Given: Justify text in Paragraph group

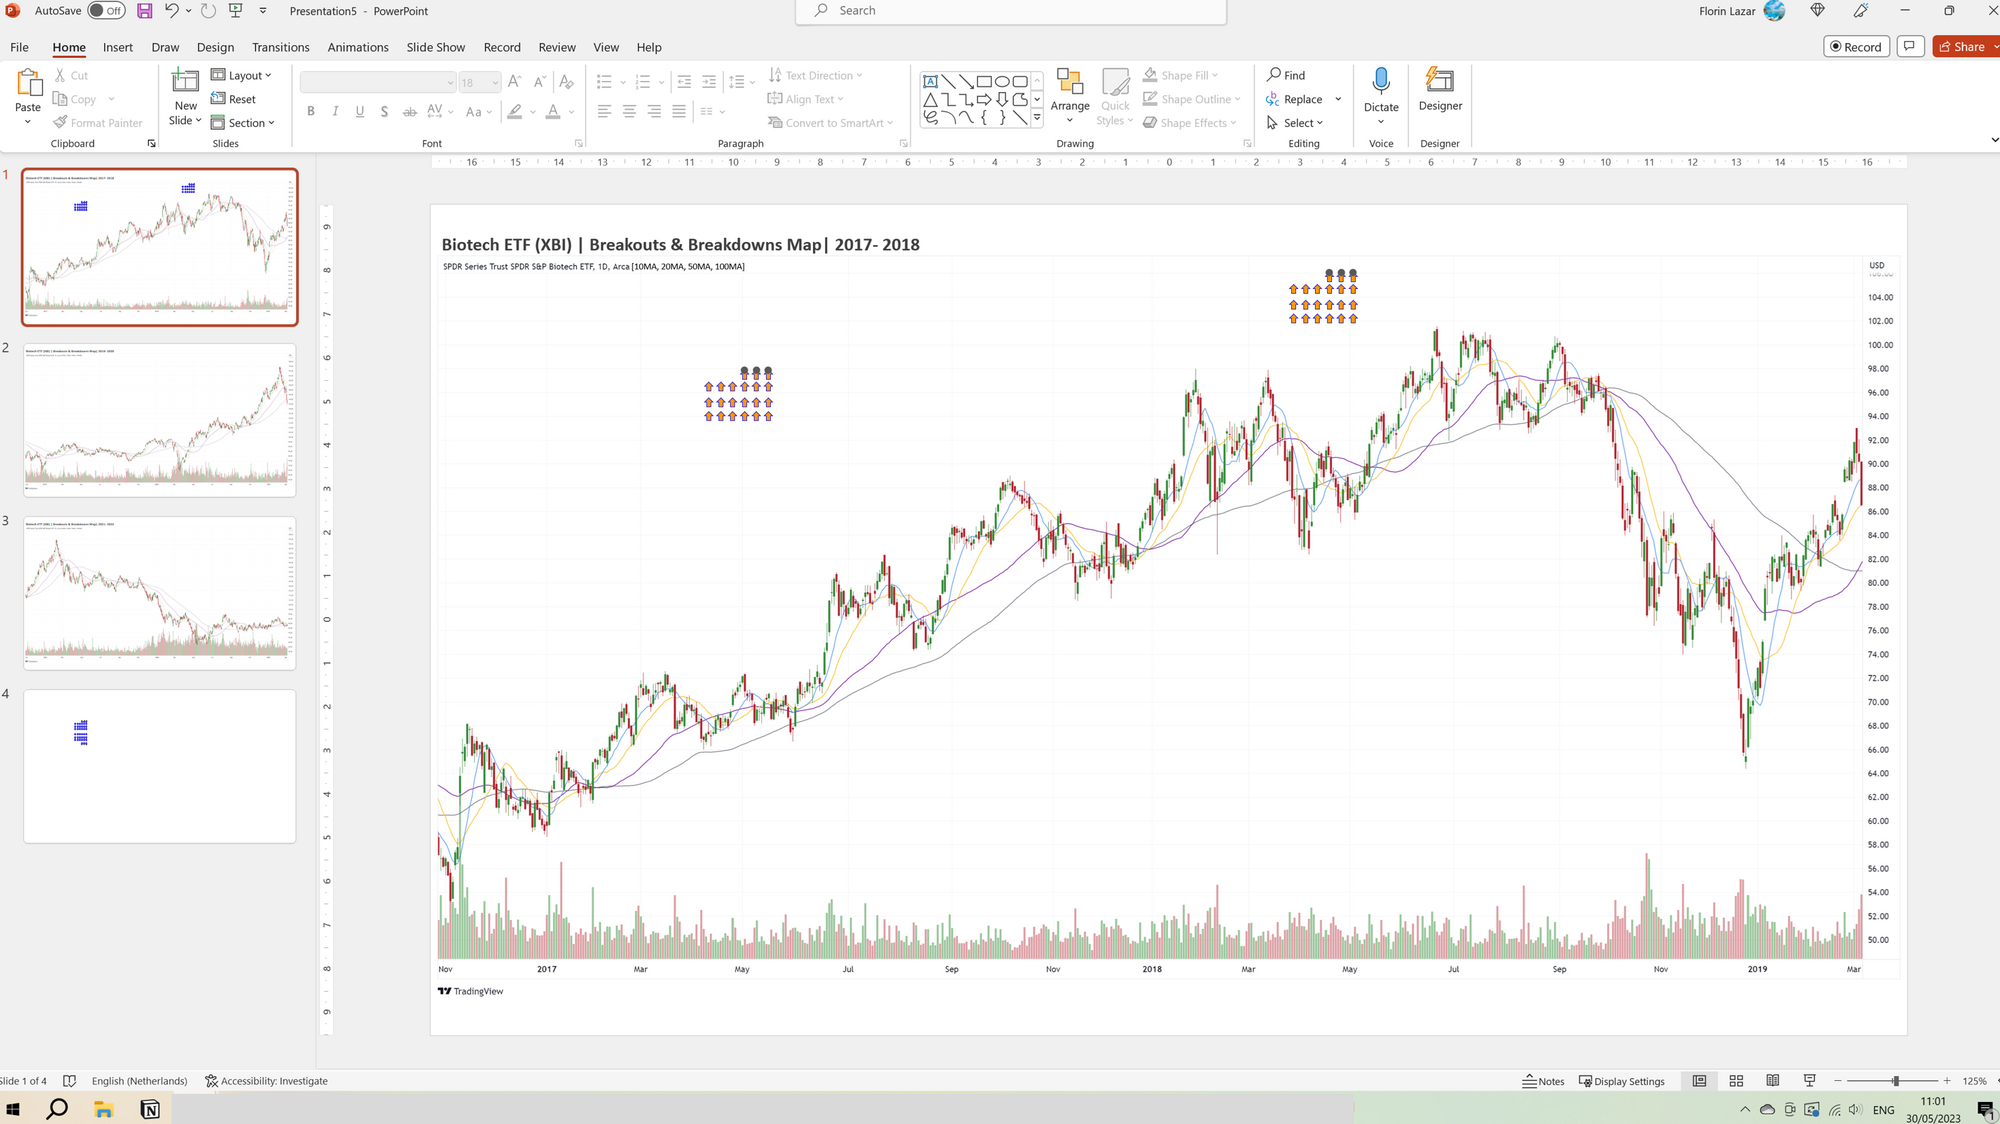Looking at the screenshot, I should pos(679,112).
